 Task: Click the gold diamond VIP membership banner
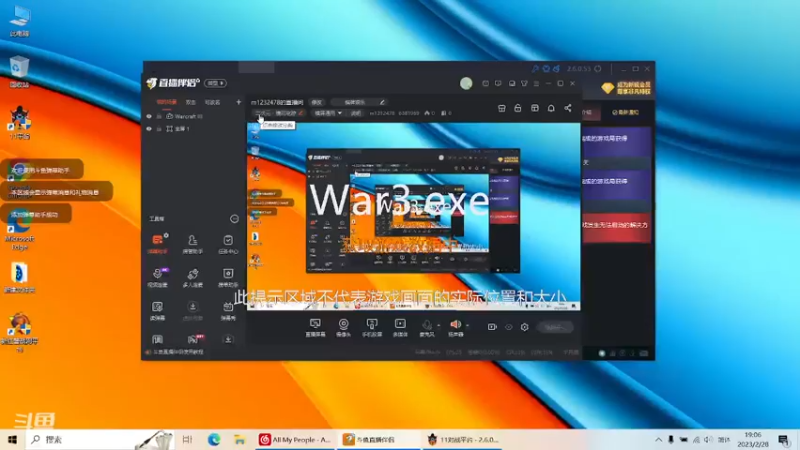[x=626, y=88]
